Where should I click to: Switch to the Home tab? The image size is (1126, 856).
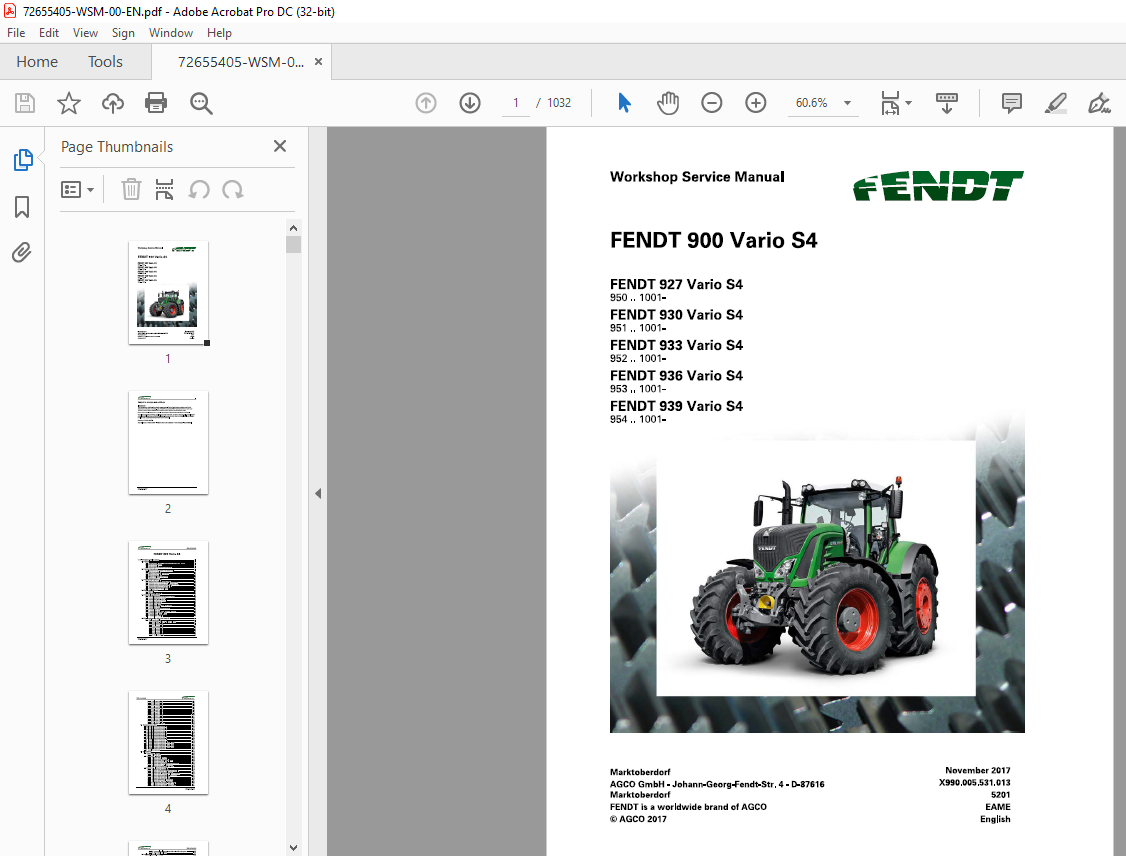[x=37, y=62]
